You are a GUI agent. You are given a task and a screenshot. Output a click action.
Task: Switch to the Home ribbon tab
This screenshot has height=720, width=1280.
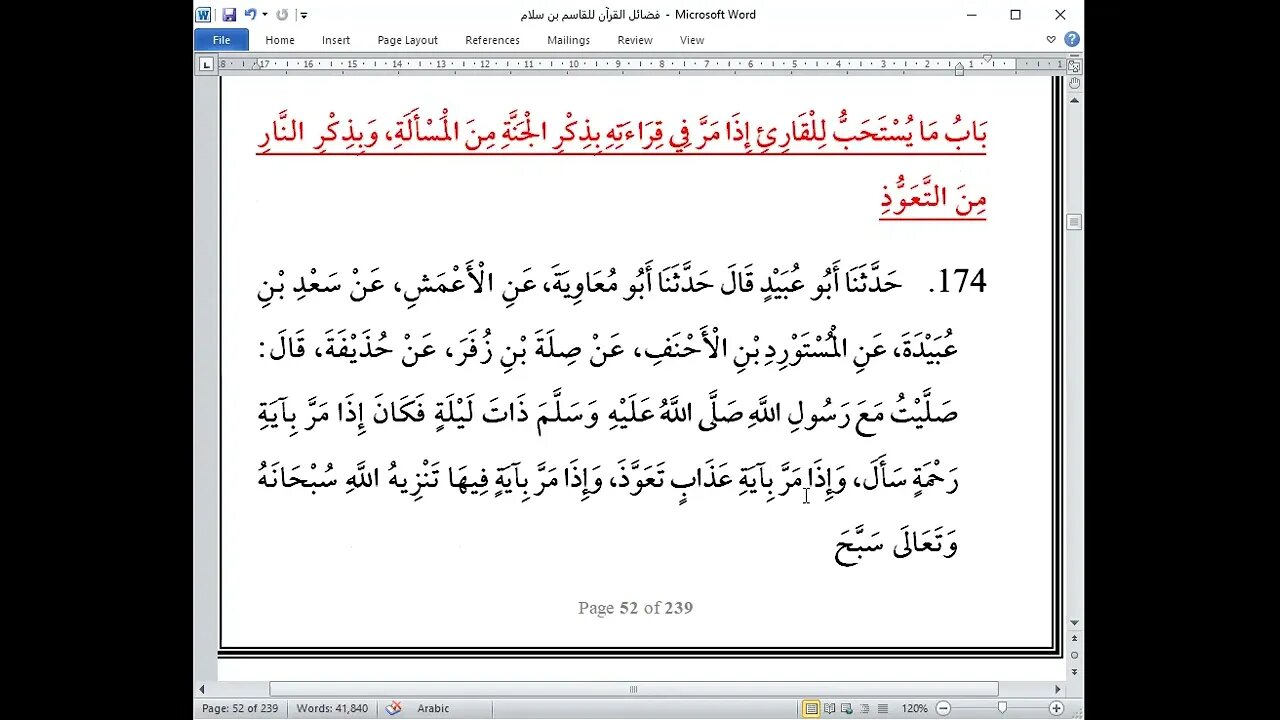pos(280,40)
